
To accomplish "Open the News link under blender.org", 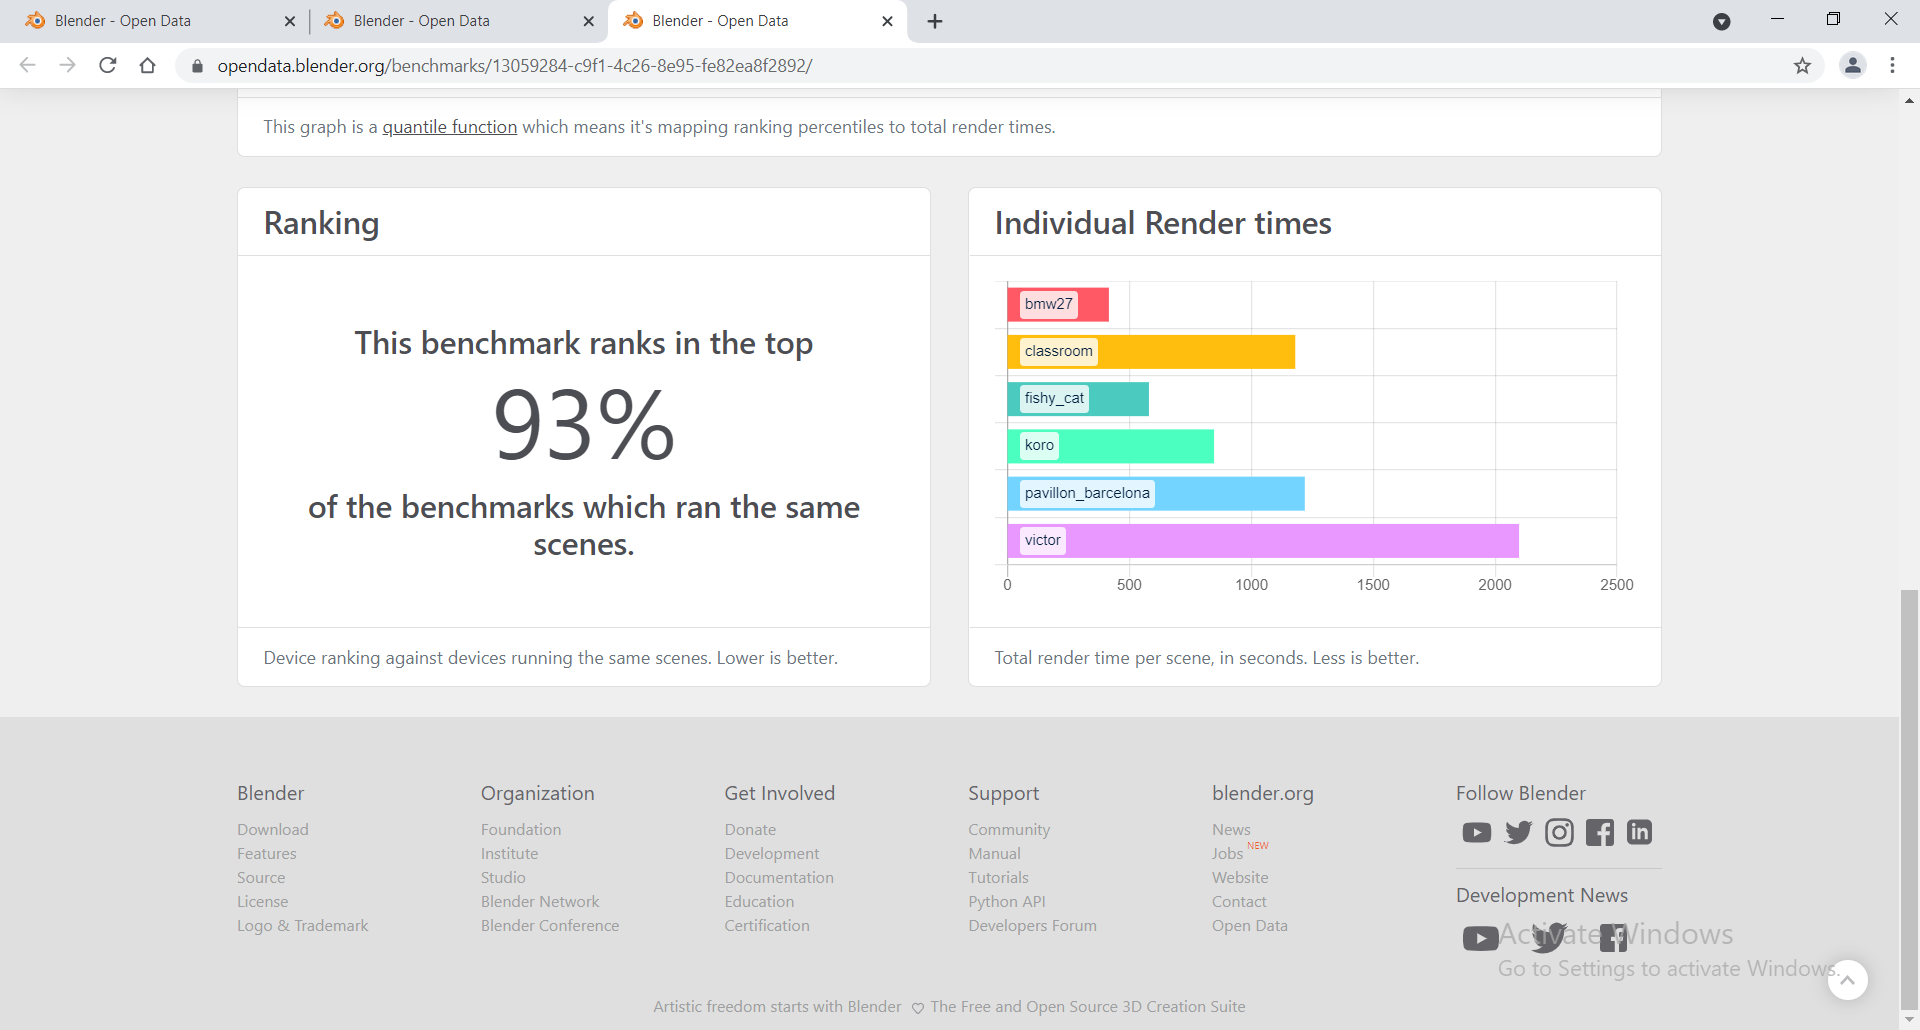I will point(1231,830).
